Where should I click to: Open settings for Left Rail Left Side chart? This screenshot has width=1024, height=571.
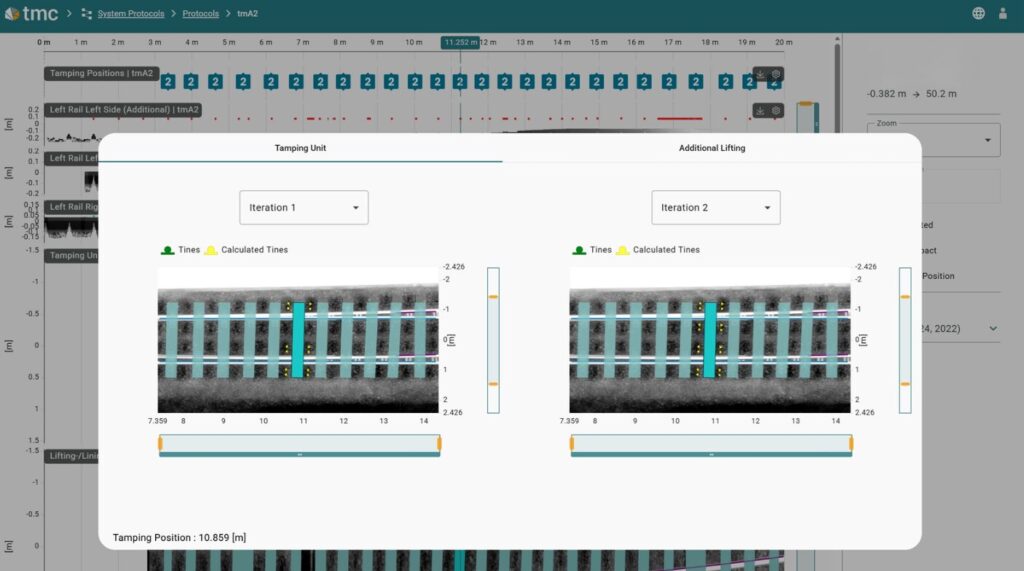tap(776, 110)
